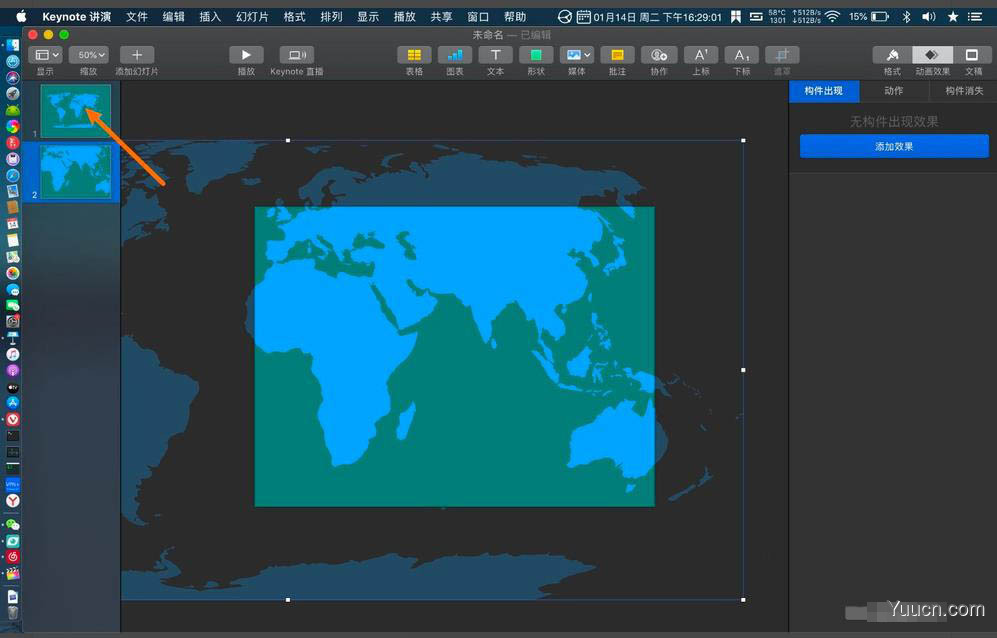Click the Wi-Fi status icon

coord(832,17)
